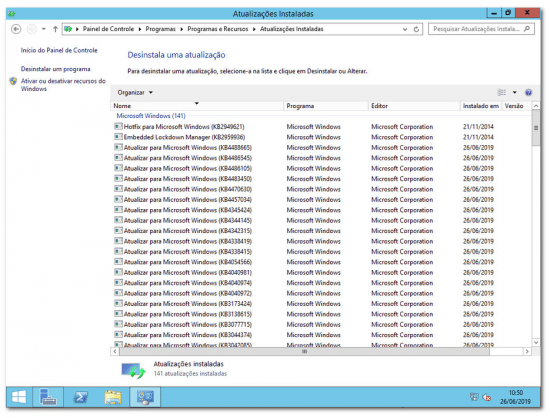
Task: Expand the address bar history dropdown
Action: [405, 29]
